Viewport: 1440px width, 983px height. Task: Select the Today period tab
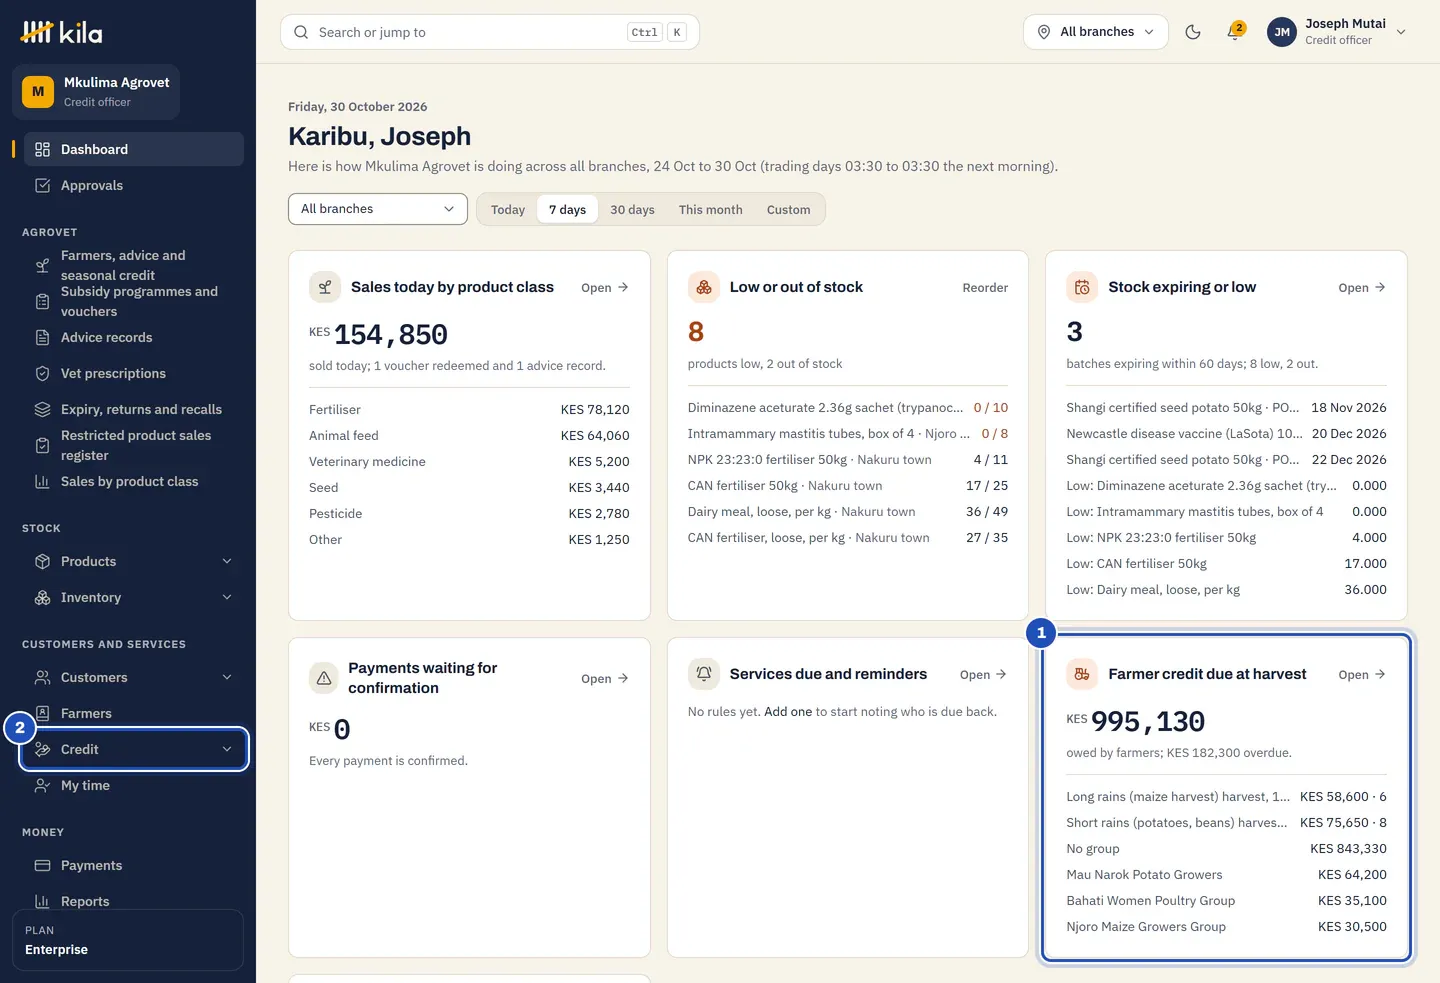click(x=508, y=209)
